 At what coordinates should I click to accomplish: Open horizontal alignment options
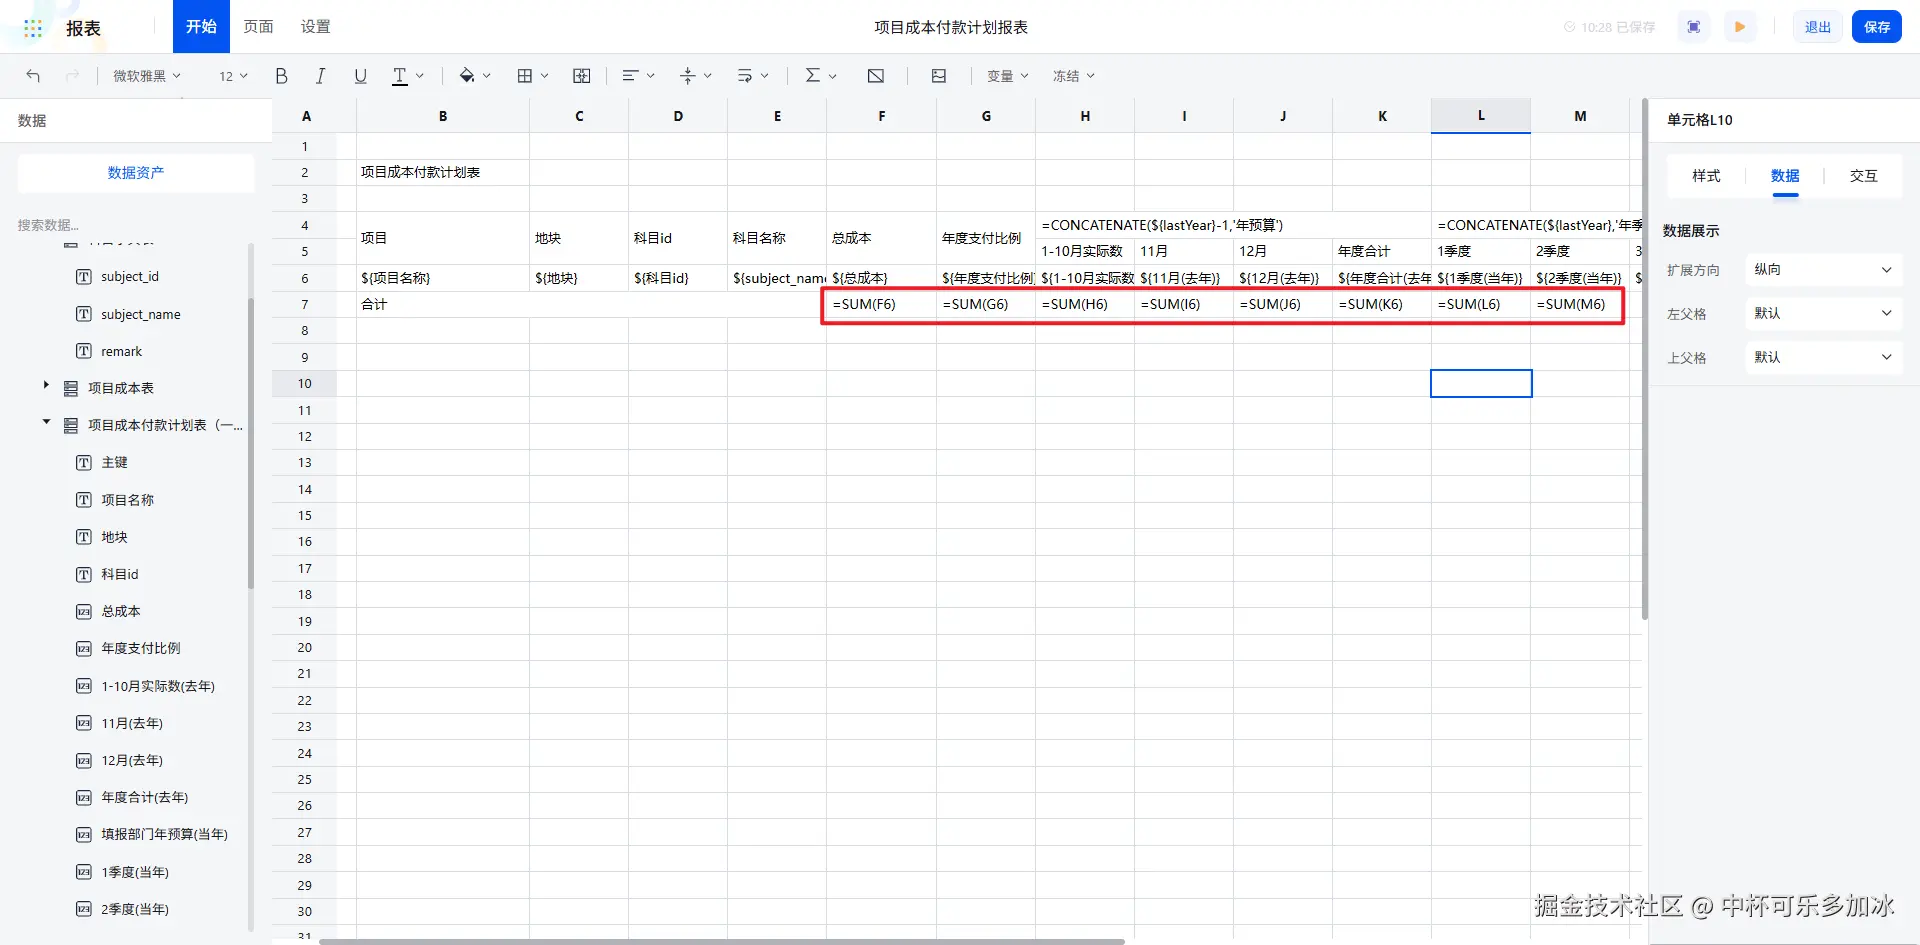click(x=630, y=76)
